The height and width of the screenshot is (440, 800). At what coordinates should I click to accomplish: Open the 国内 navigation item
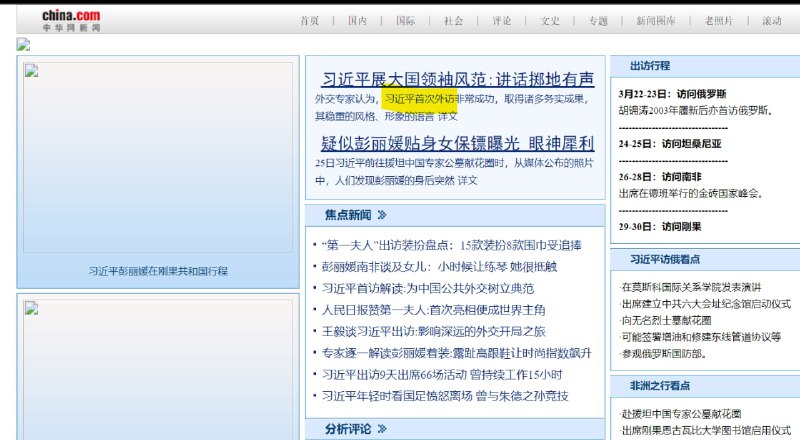(x=357, y=21)
